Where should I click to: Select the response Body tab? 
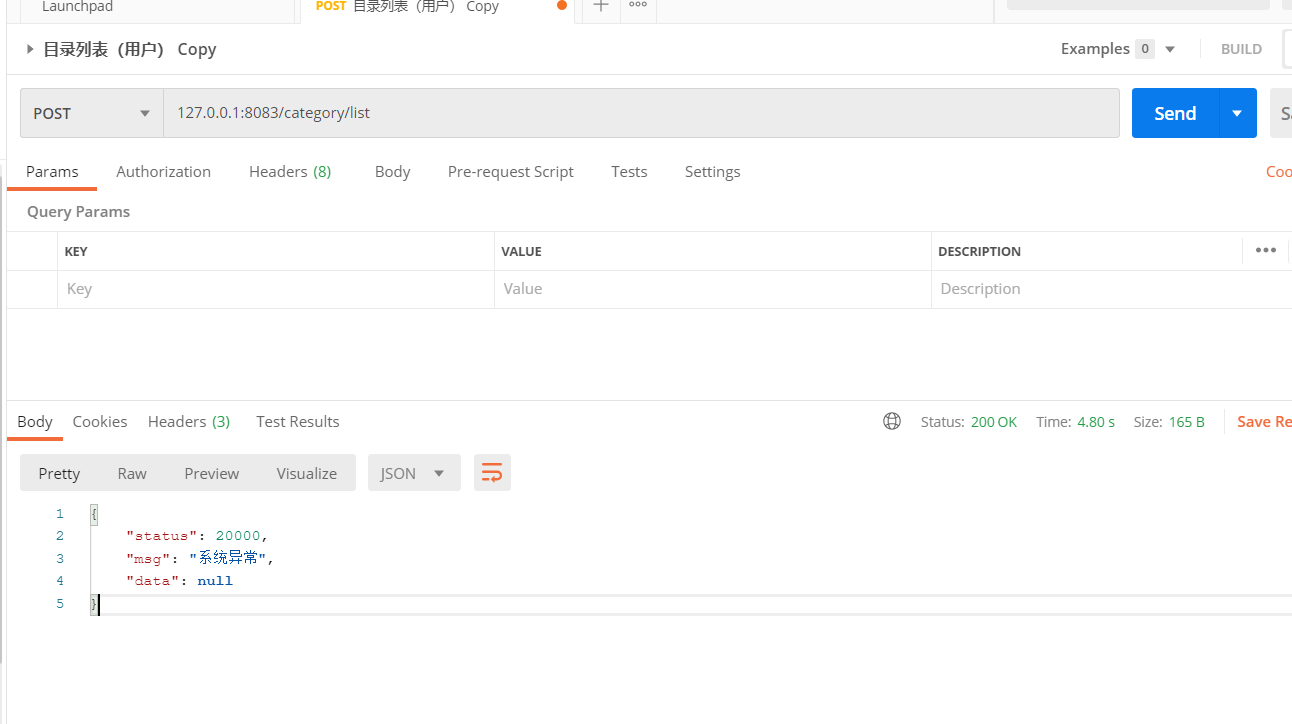pyautogui.click(x=35, y=422)
